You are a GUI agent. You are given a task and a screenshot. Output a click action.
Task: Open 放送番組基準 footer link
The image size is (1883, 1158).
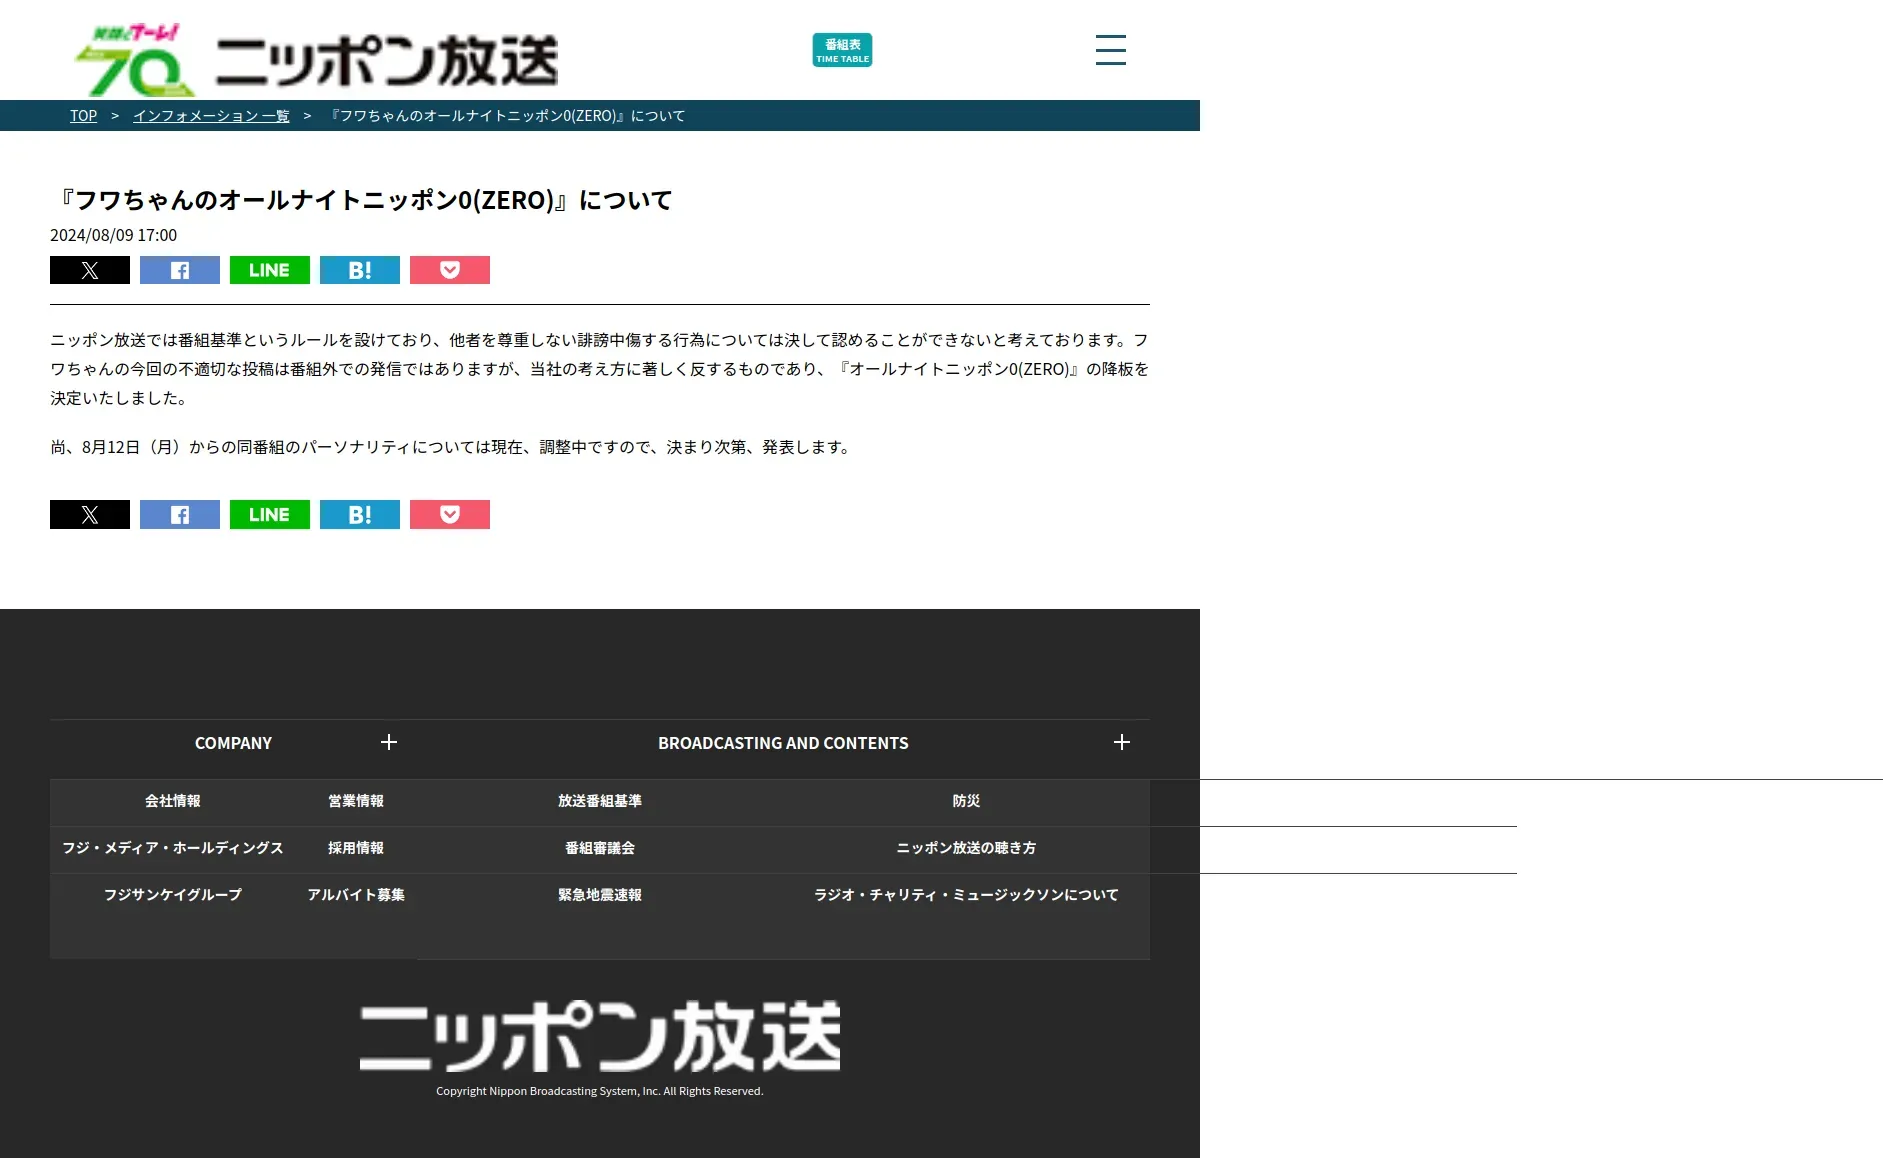click(600, 801)
